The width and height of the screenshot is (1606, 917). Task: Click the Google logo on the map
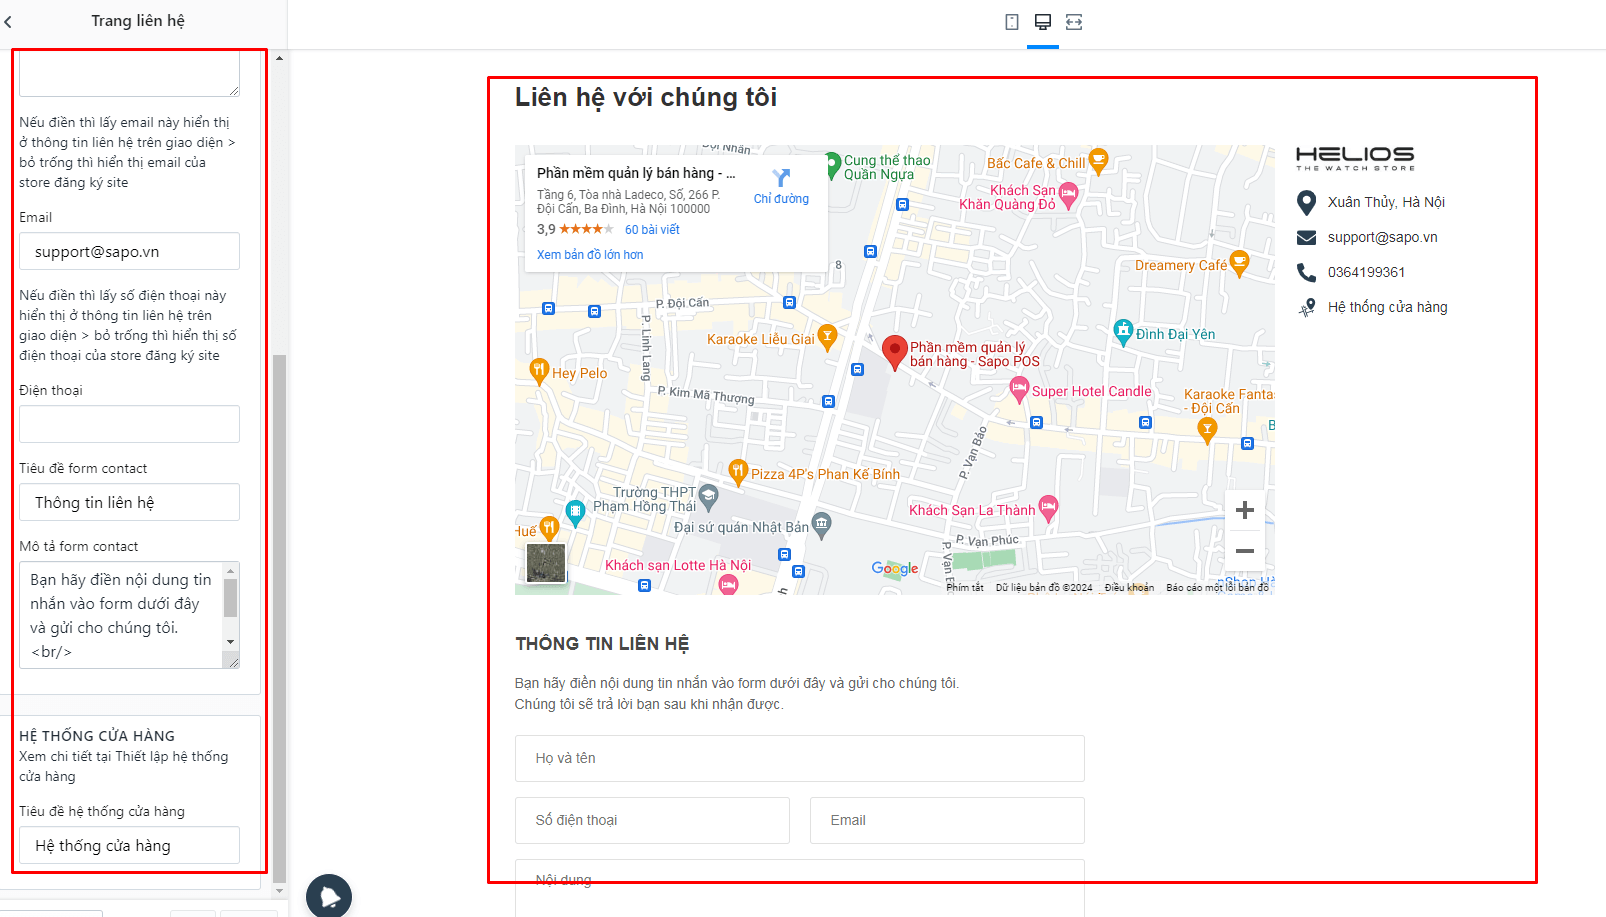(895, 568)
